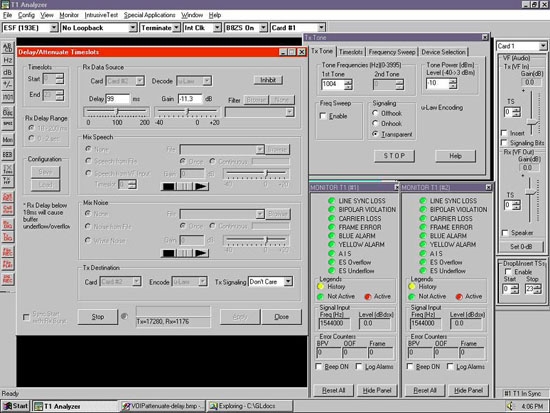The height and width of the screenshot is (413, 550).
Task: Click the S T O P button in Tx Tone
Action: point(394,155)
